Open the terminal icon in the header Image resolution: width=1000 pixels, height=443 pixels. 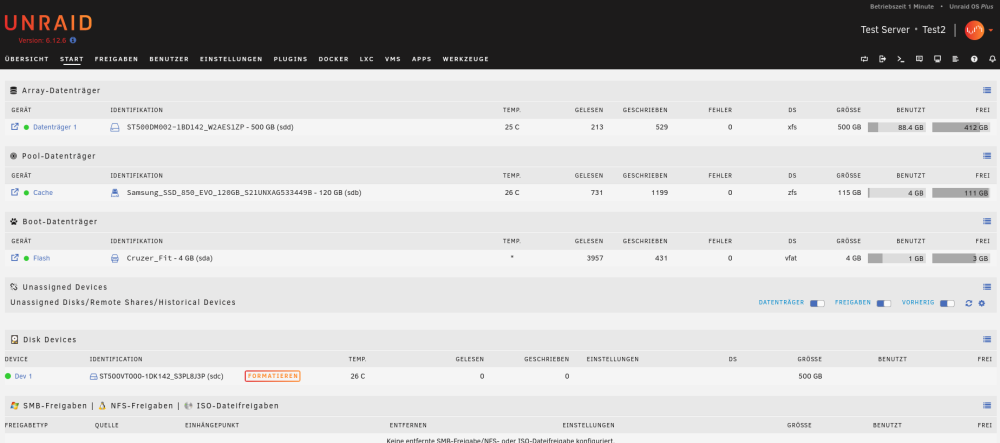point(901,59)
